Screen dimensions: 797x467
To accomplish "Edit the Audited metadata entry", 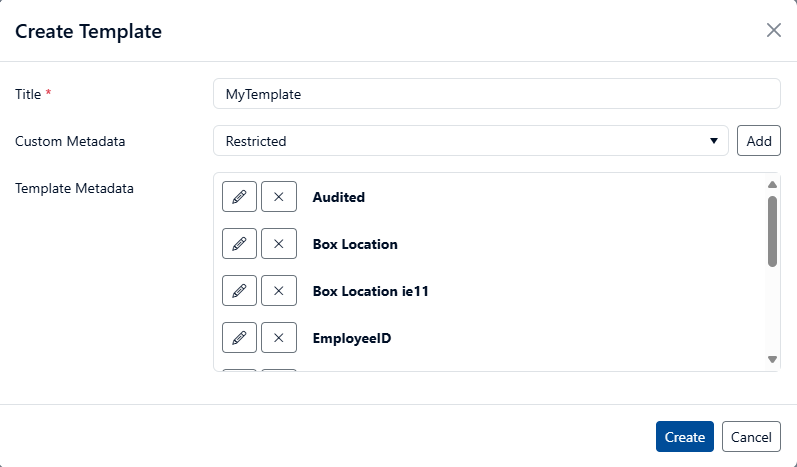I will [239, 197].
